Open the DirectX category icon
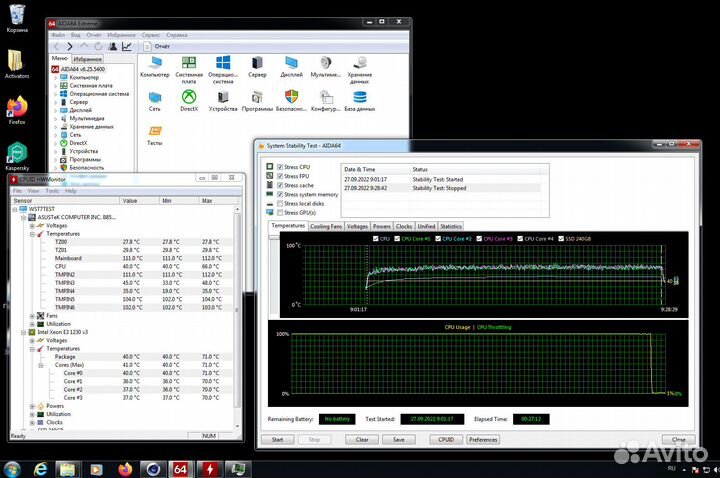 click(189, 101)
